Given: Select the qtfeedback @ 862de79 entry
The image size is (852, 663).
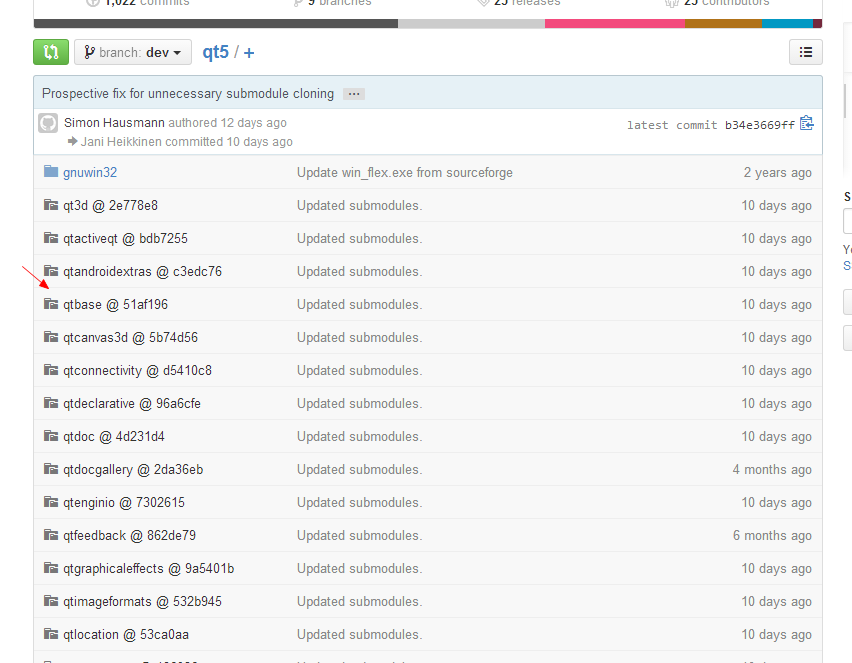Looking at the screenshot, I should [x=129, y=535].
